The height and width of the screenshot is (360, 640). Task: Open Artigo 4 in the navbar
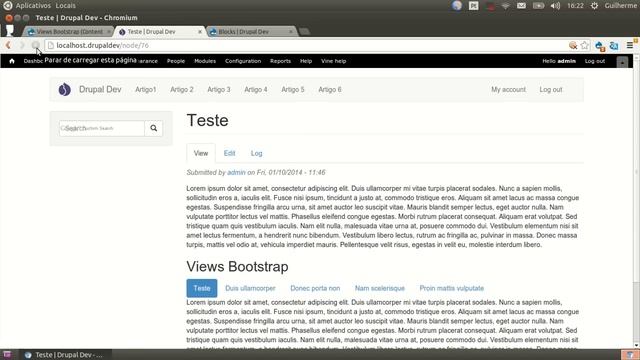point(256,89)
